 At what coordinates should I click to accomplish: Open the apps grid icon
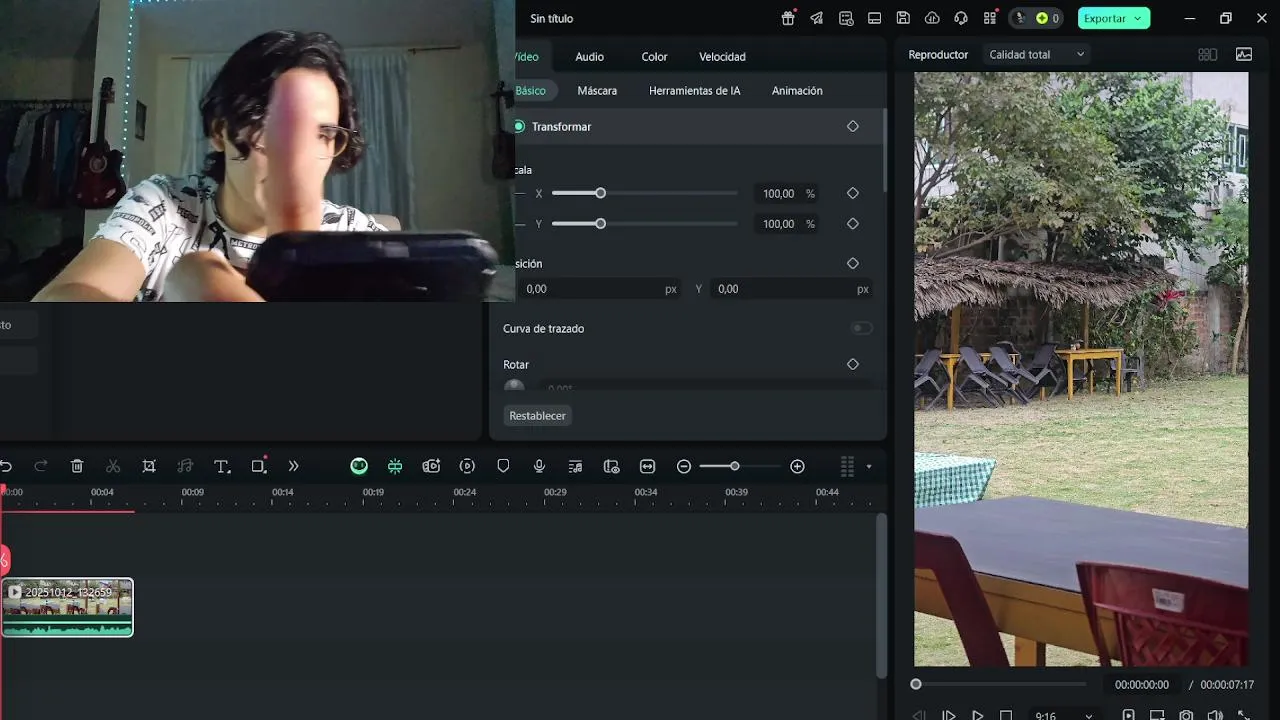coord(990,18)
